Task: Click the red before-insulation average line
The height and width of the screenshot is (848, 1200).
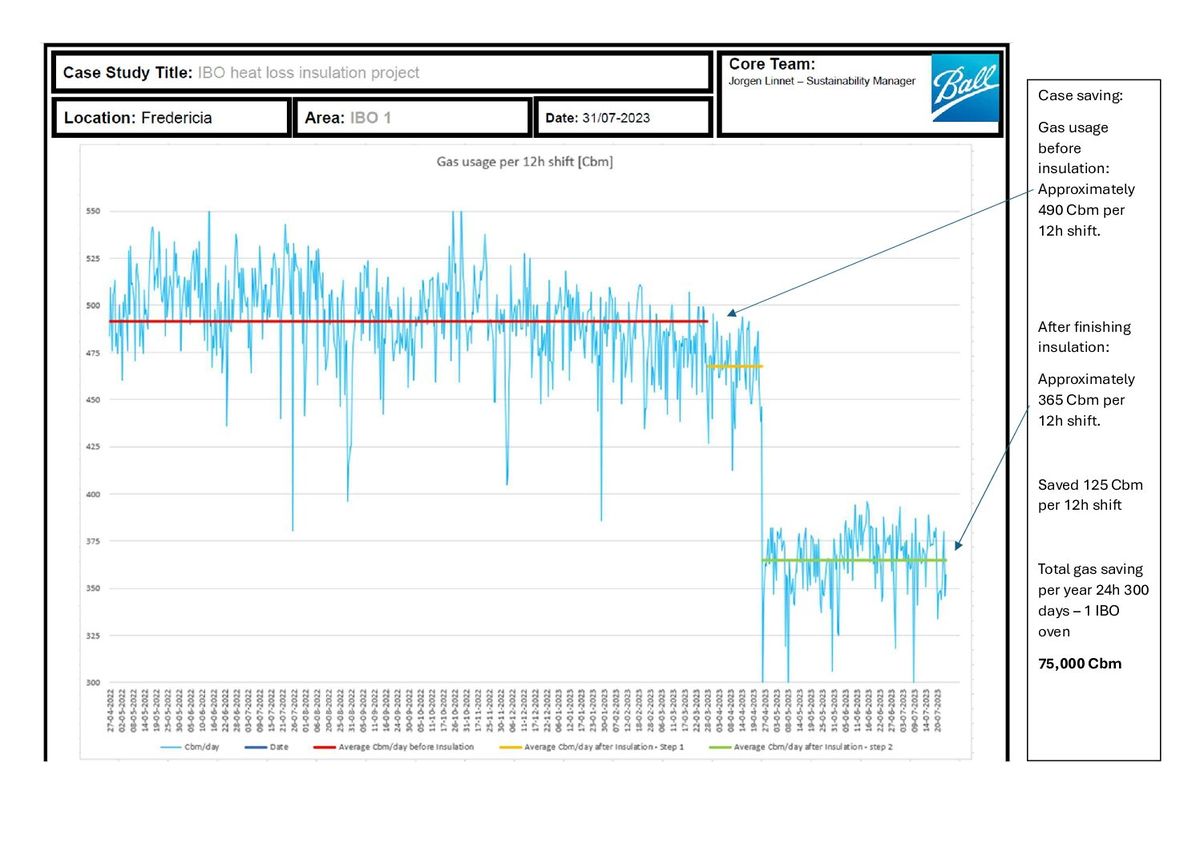Action: pyautogui.click(x=408, y=321)
